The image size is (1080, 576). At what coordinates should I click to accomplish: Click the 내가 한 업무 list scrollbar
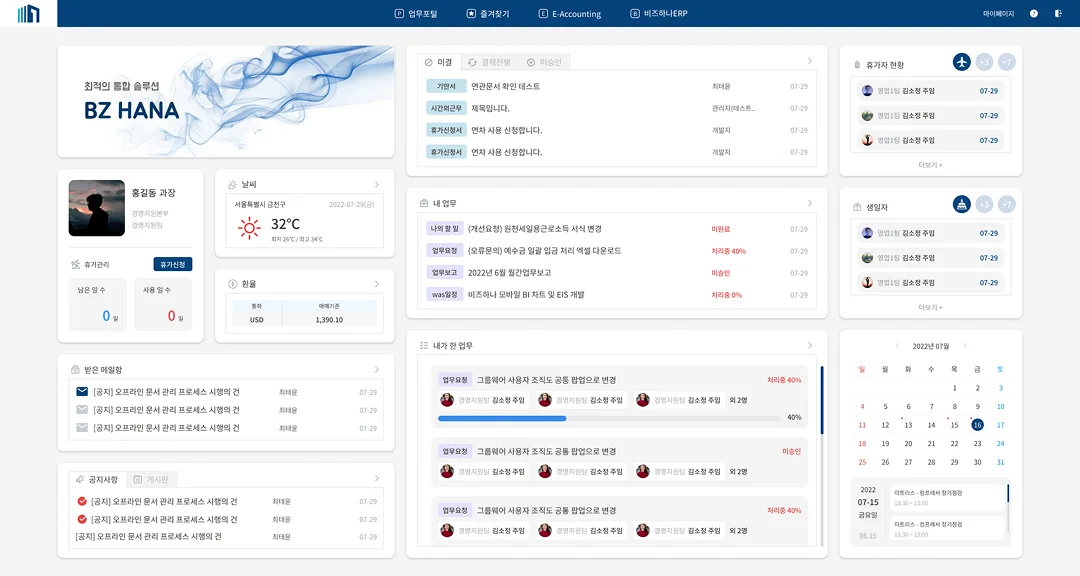pyautogui.click(x=822, y=400)
